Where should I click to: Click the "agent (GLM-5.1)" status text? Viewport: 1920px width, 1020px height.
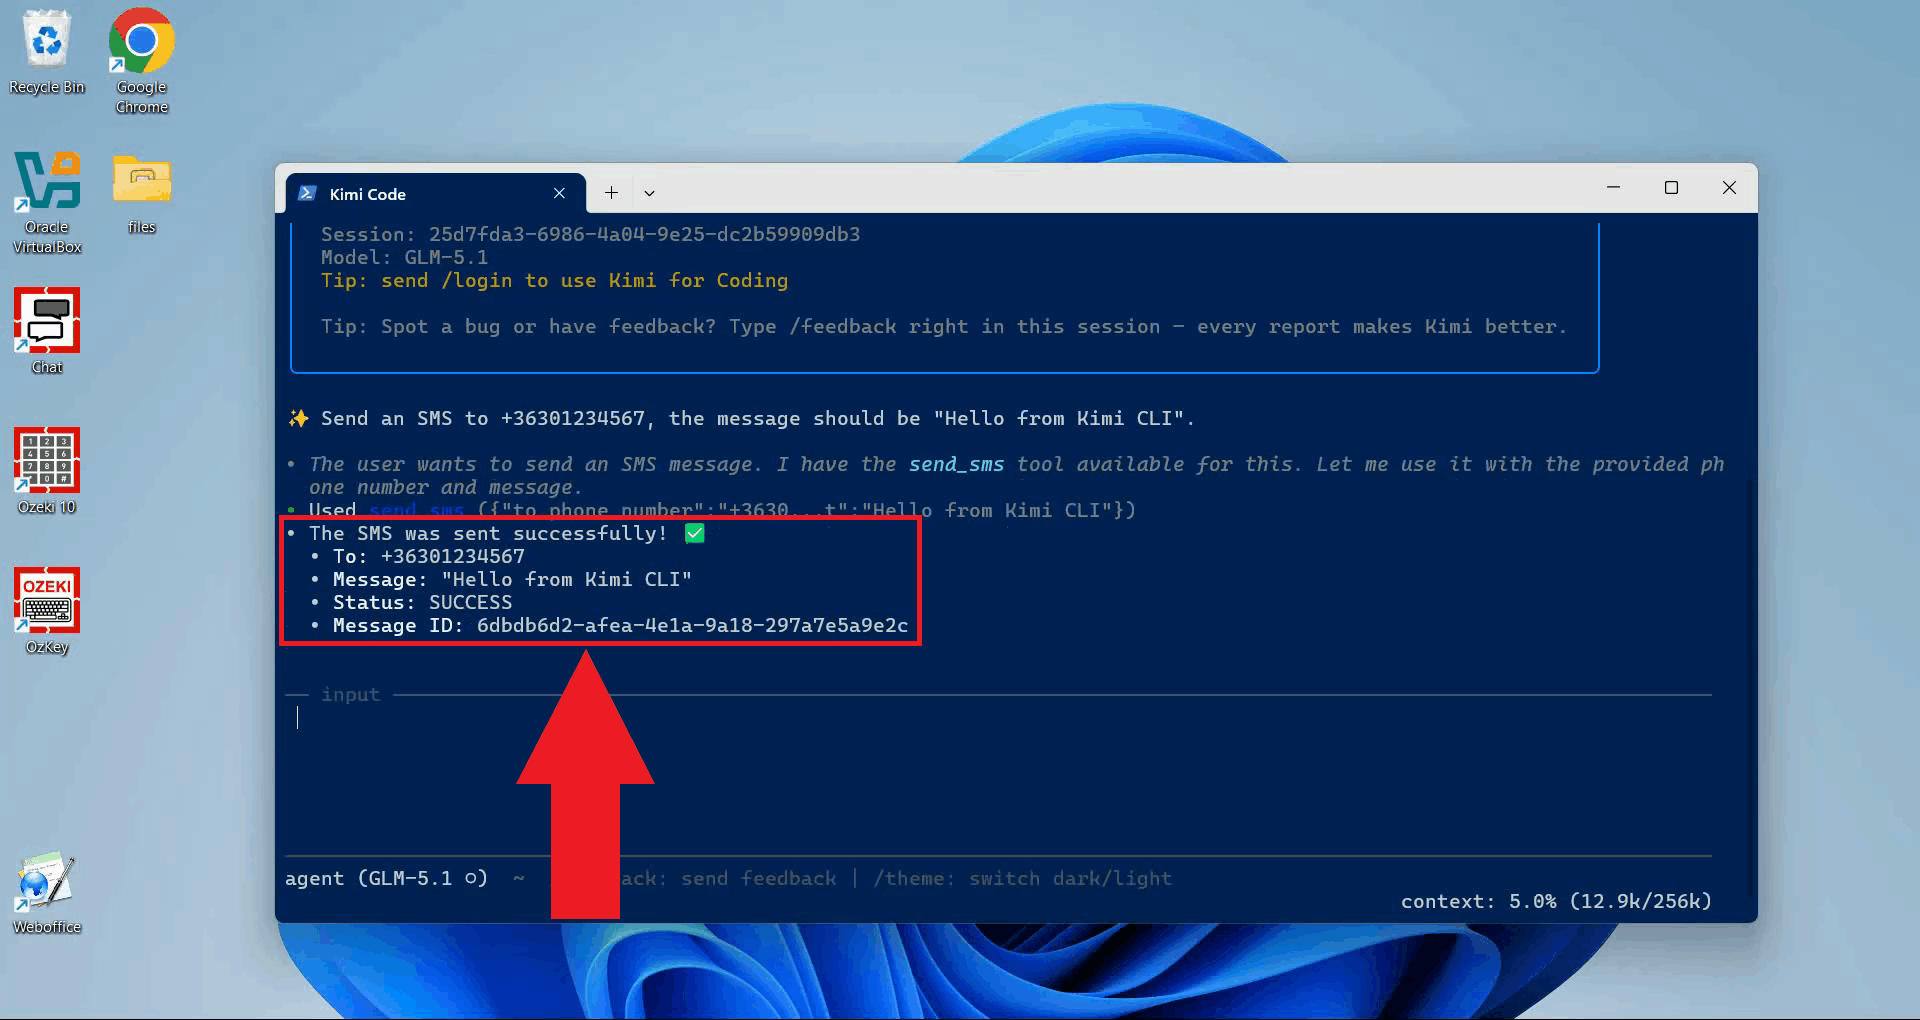pyautogui.click(x=386, y=878)
